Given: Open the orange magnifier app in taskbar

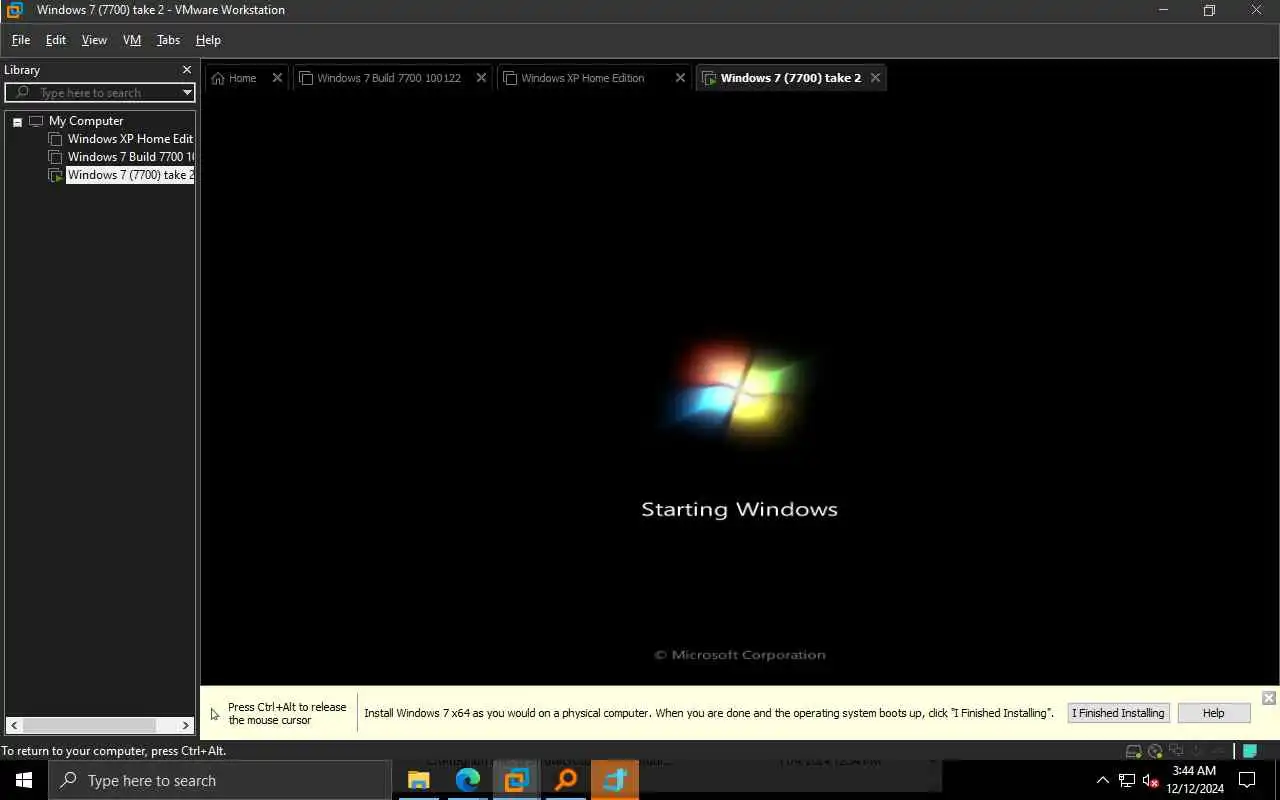Looking at the screenshot, I should point(566,780).
